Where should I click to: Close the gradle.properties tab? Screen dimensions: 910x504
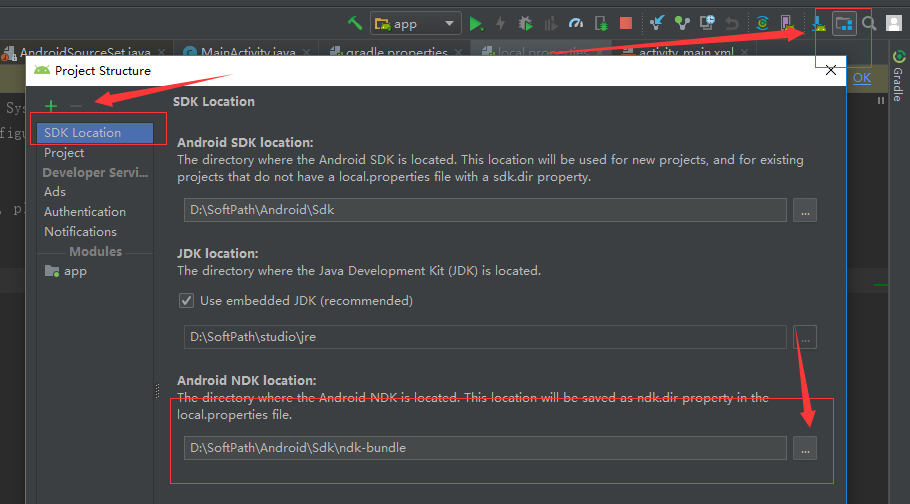point(458,52)
